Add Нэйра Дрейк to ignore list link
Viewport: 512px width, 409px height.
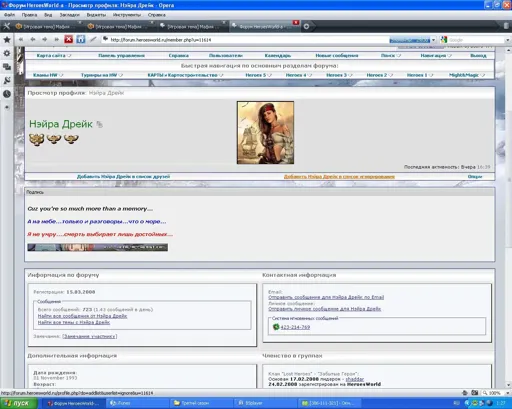339,176
